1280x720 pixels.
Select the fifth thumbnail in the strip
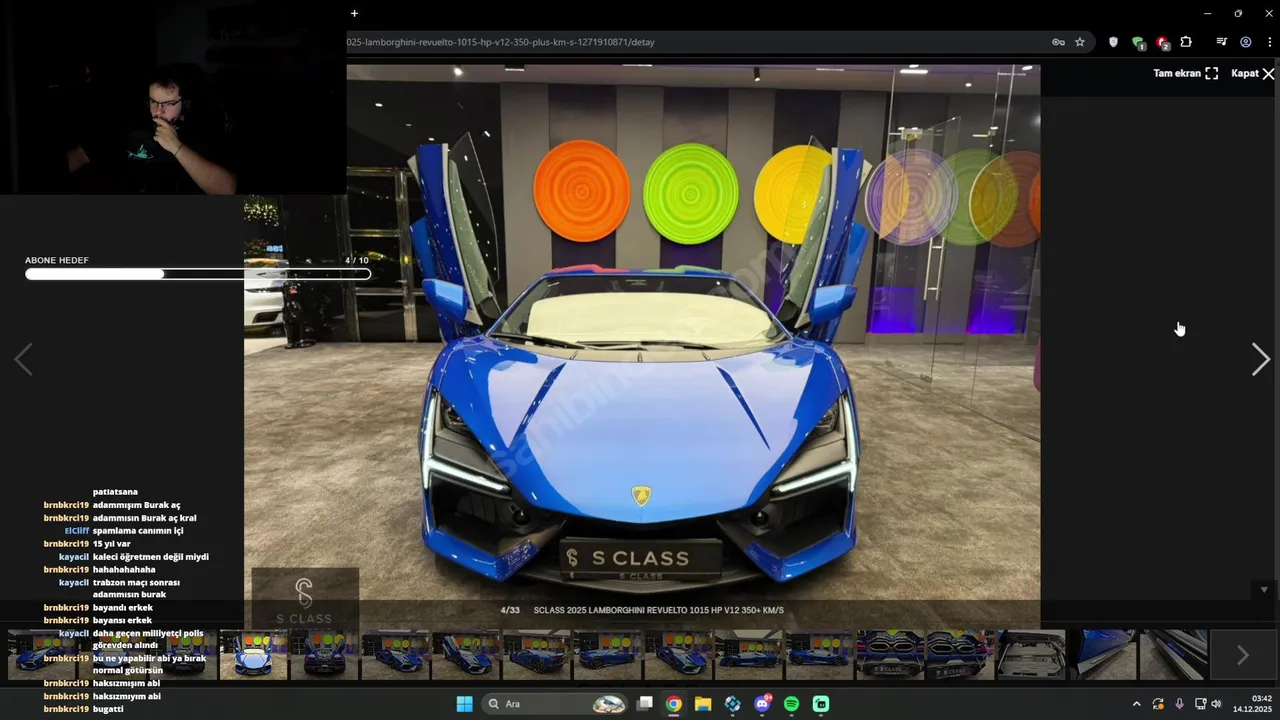coord(324,655)
